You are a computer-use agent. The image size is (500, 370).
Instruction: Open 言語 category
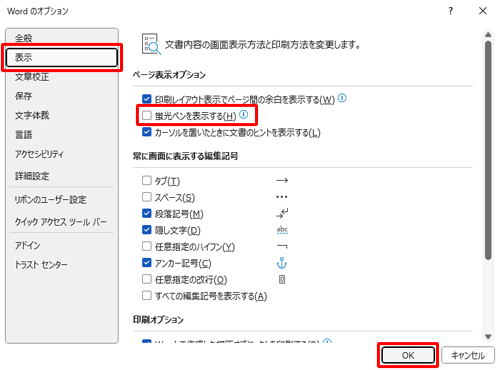62,135
